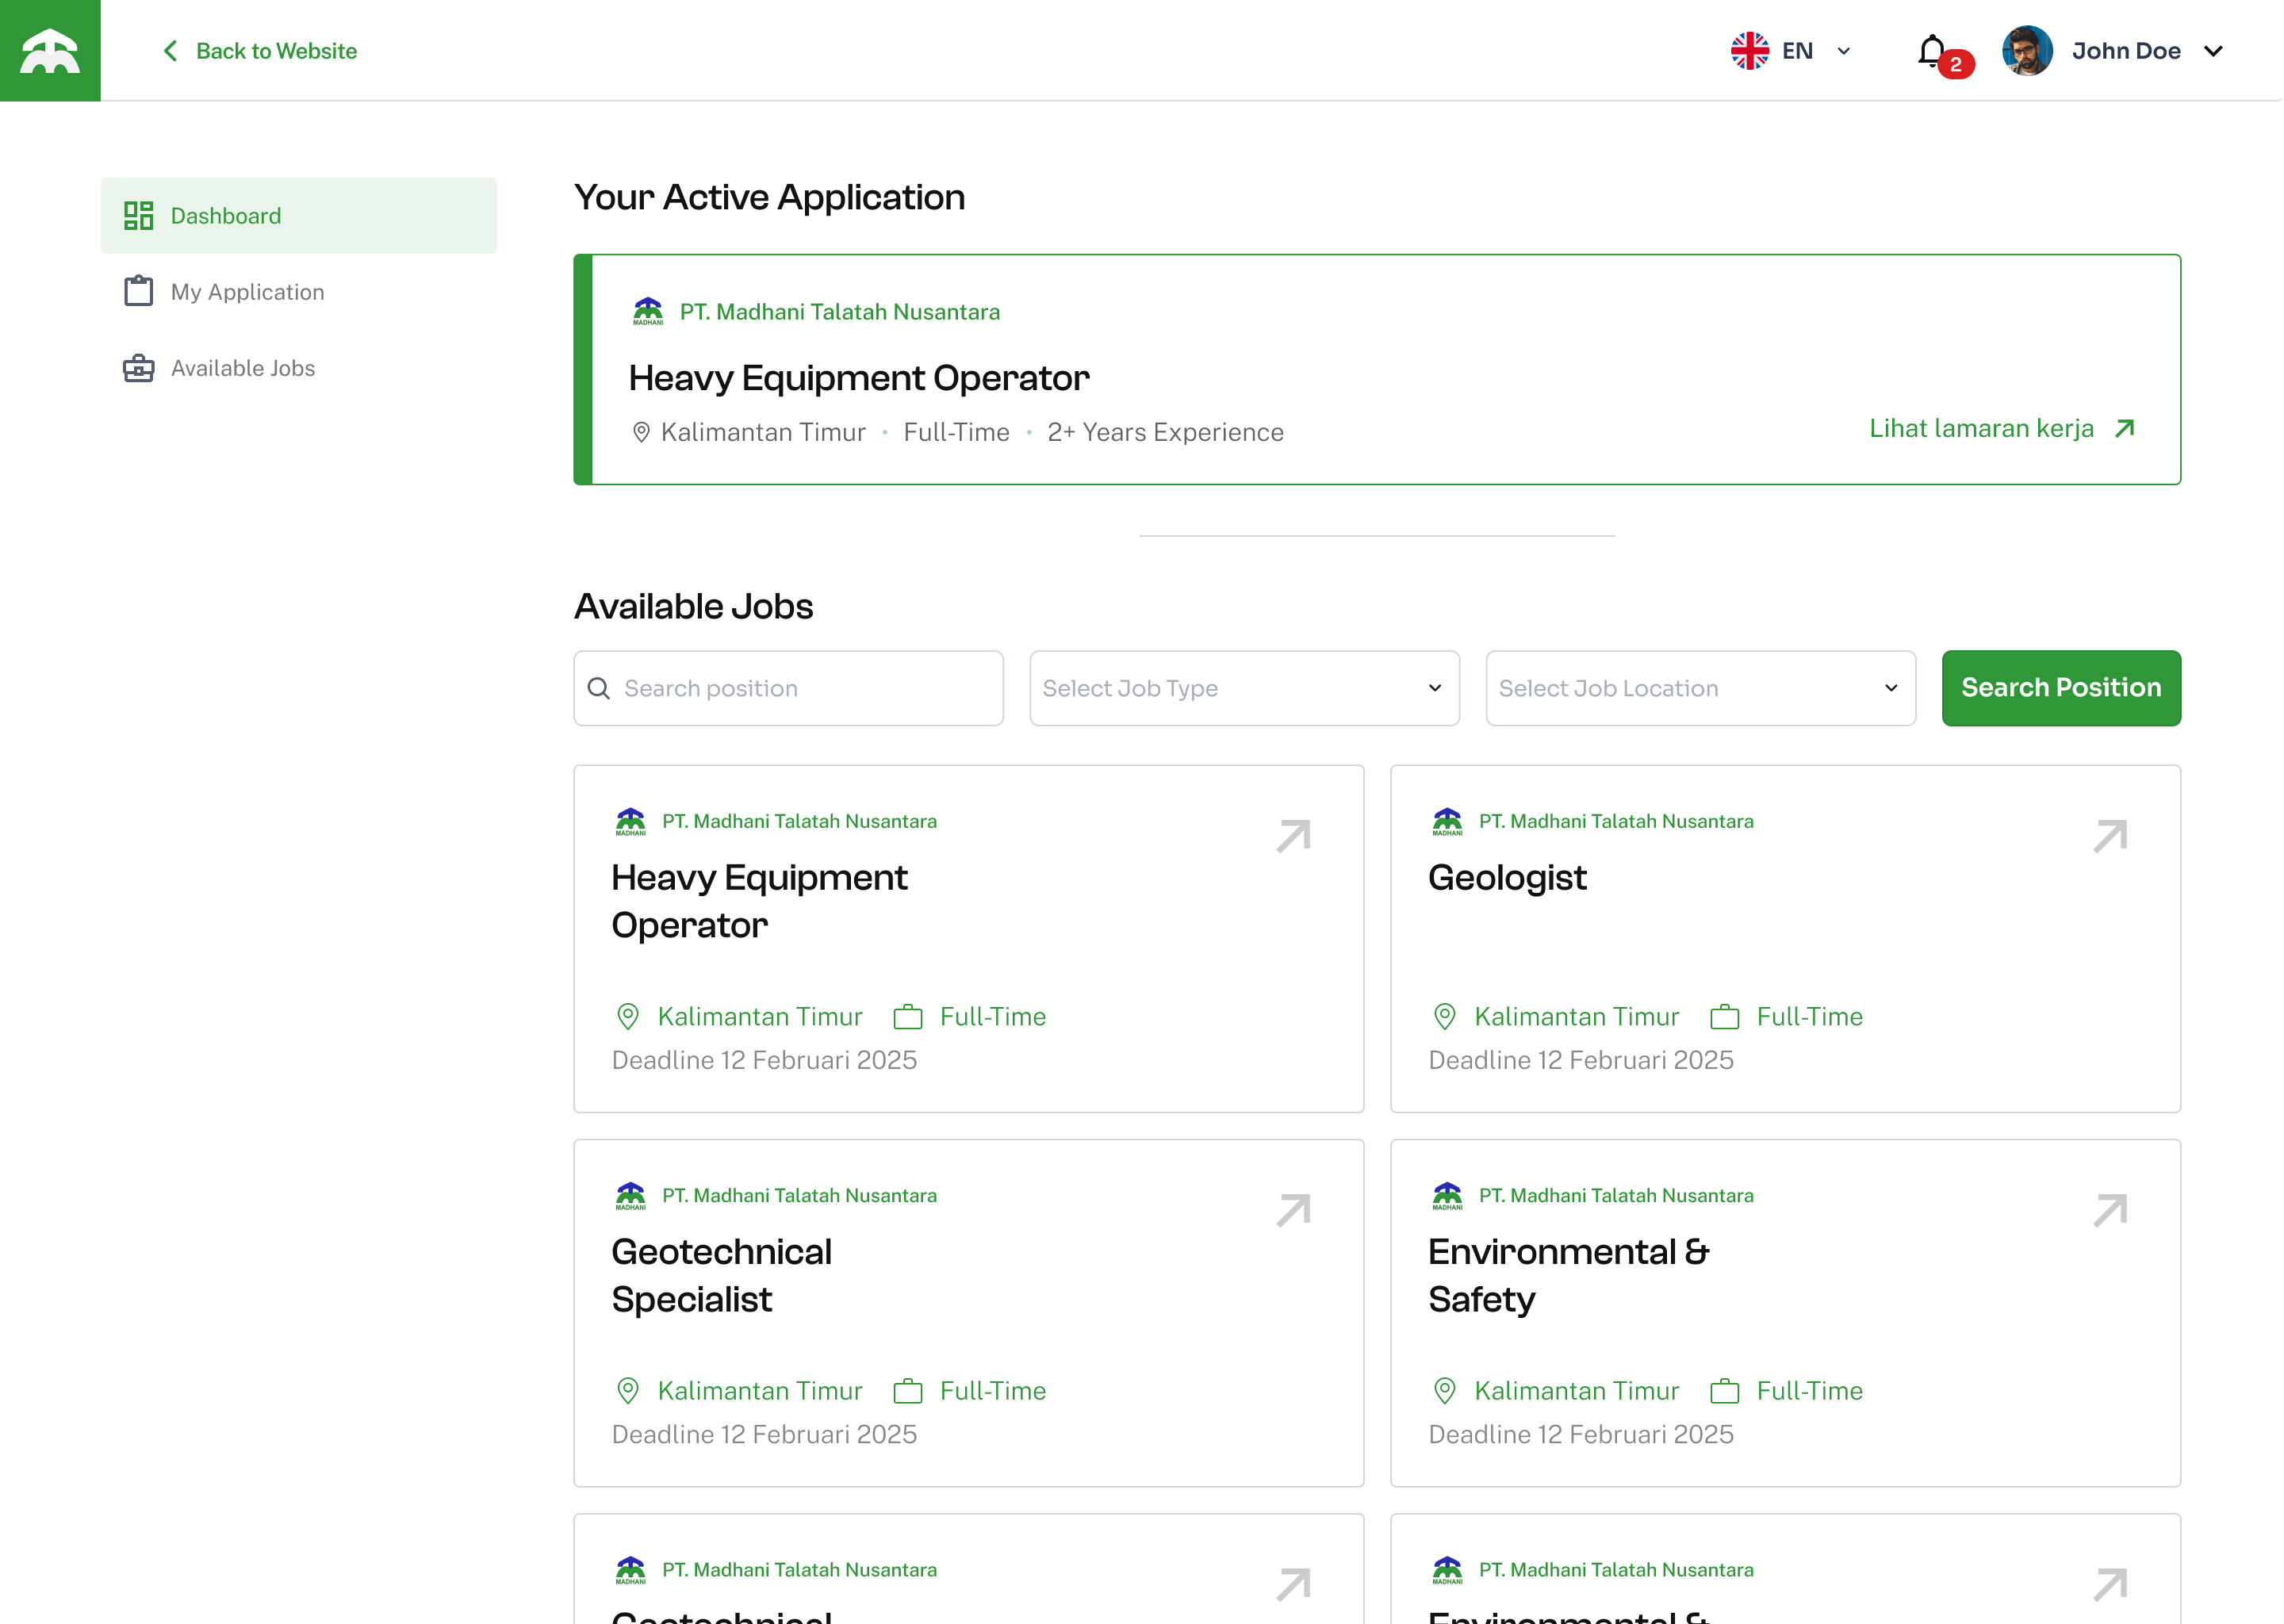Viewport: 2284px width, 1624px height.
Task: Focus the Search position input field
Action: click(788, 688)
